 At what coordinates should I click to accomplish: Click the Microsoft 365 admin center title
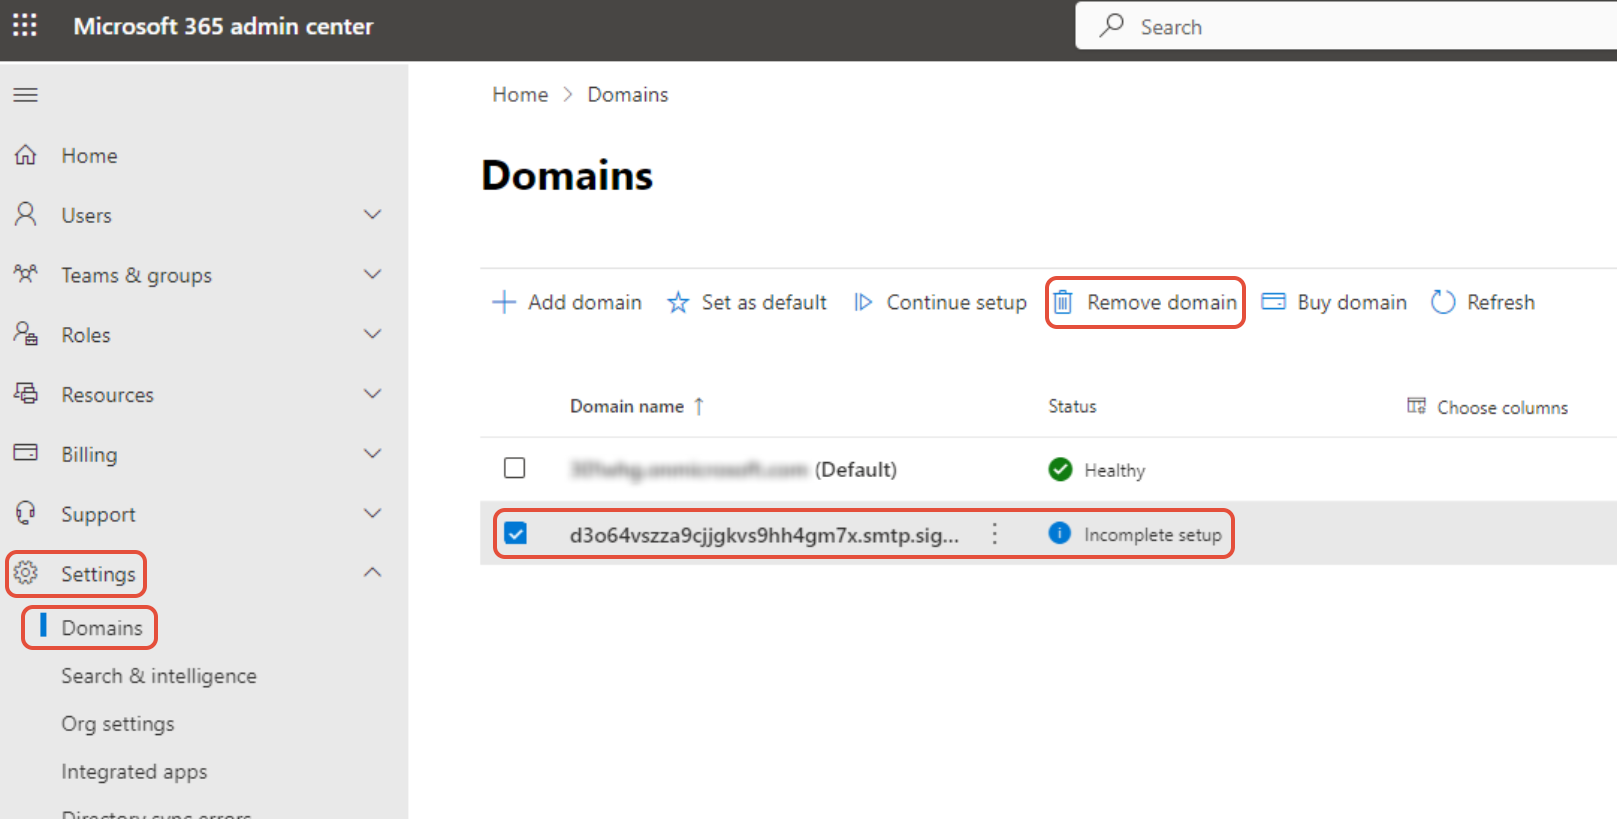click(223, 26)
